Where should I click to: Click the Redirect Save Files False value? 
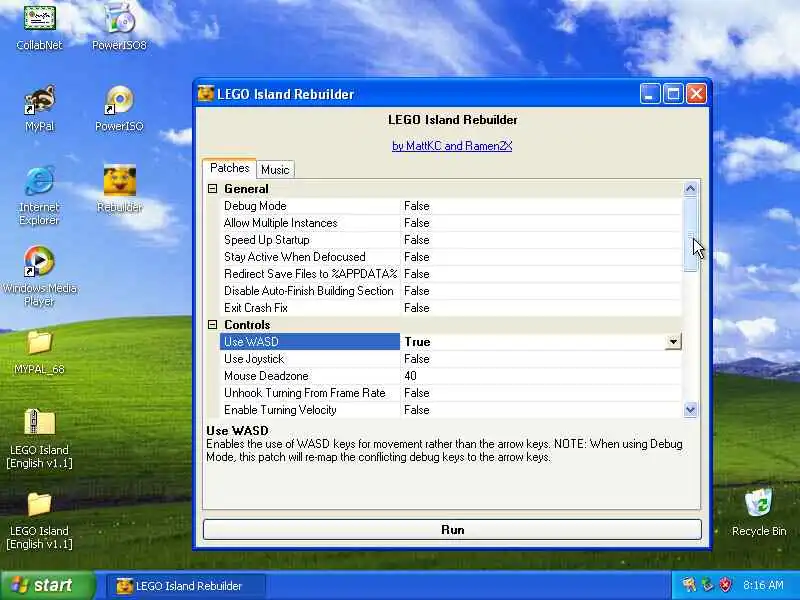click(x=541, y=274)
